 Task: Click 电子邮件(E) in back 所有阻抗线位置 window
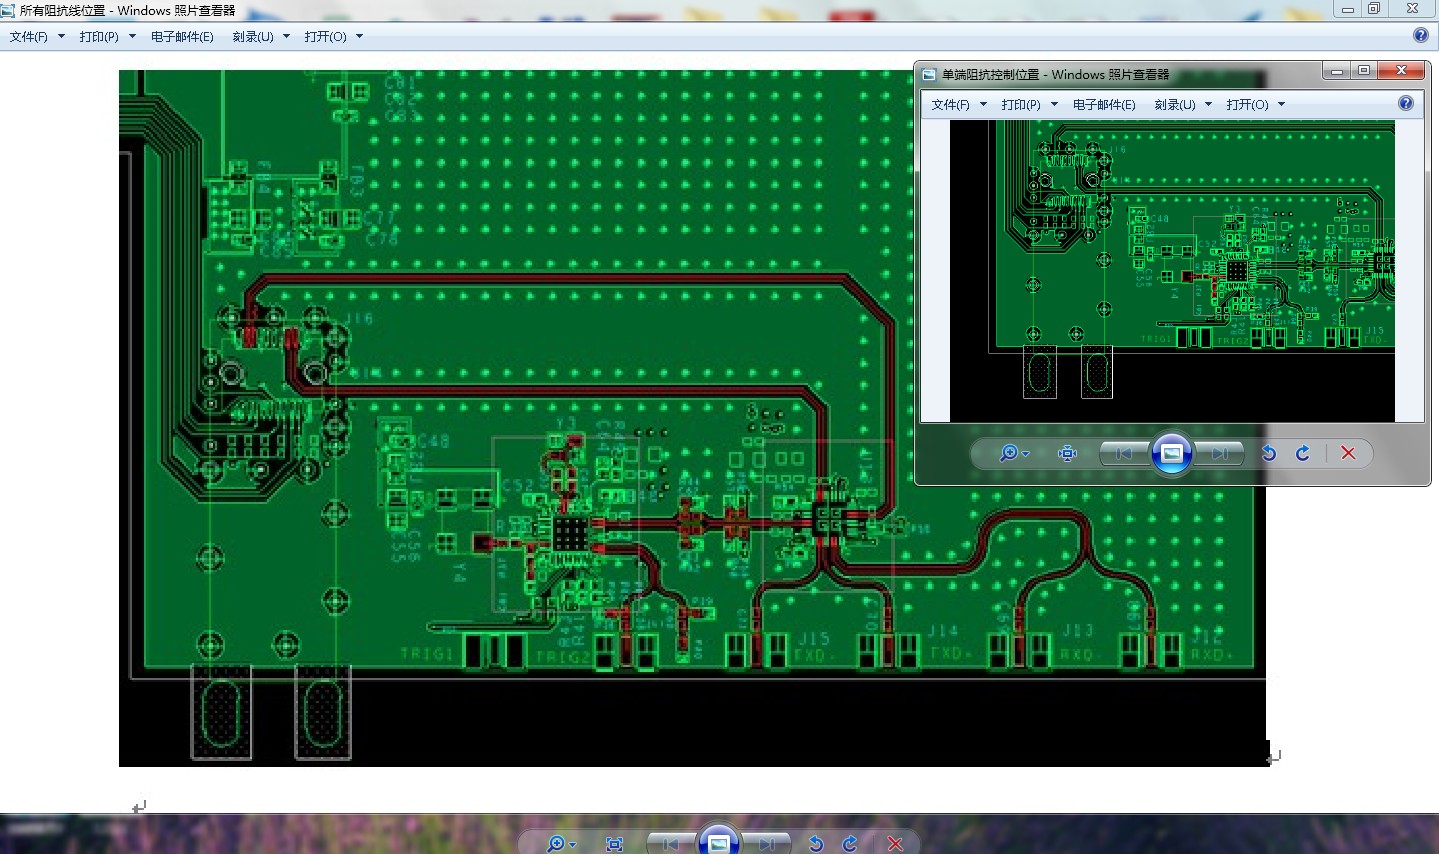click(182, 37)
